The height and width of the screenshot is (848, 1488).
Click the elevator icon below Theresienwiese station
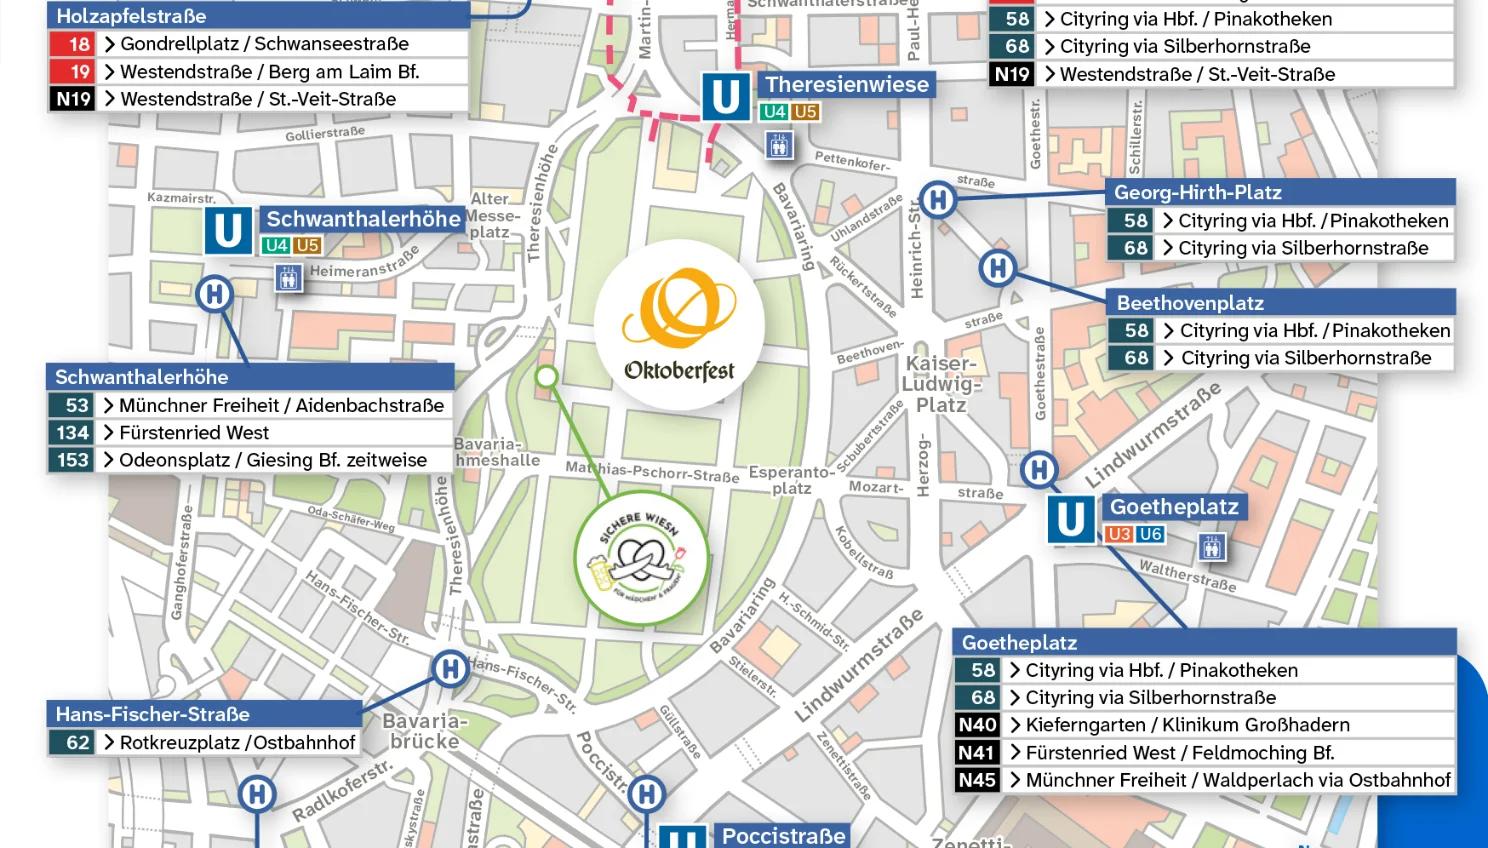(x=779, y=145)
